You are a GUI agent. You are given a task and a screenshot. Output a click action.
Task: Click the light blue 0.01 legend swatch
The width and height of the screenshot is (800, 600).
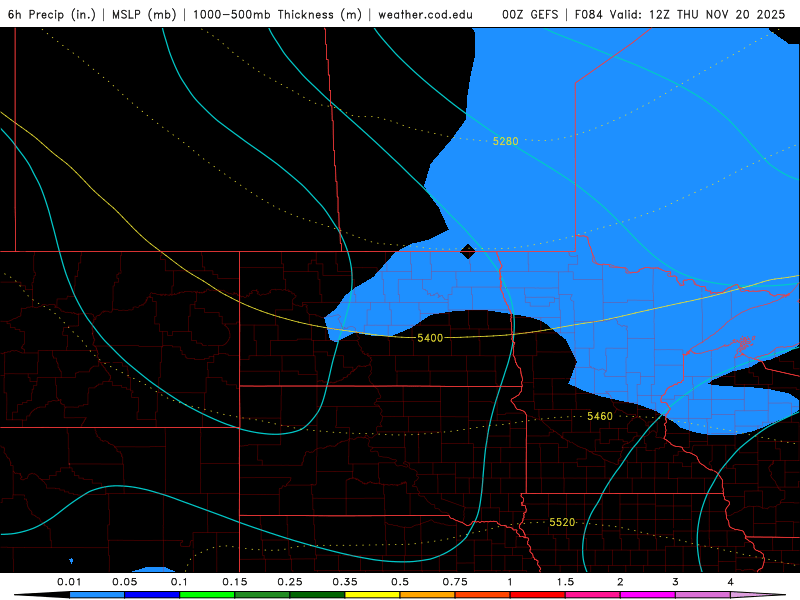(x=97, y=595)
